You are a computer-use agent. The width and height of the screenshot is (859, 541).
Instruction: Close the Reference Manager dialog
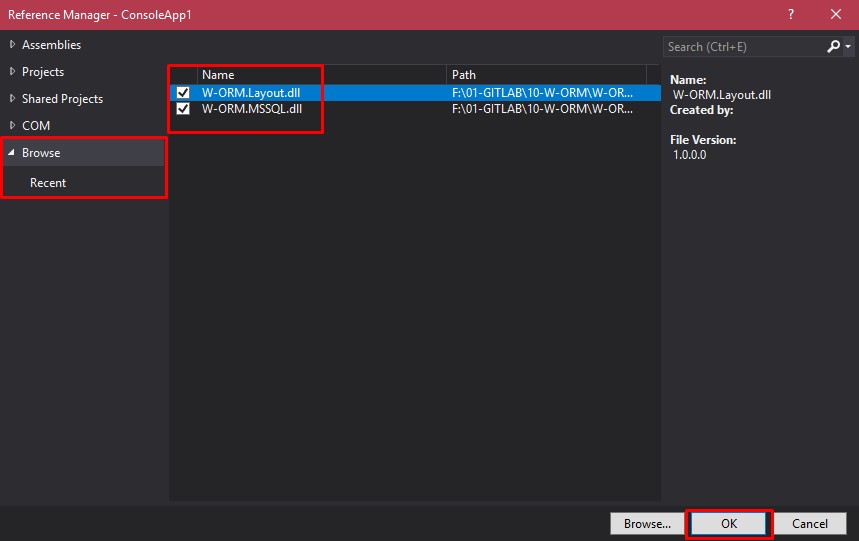[x=835, y=15]
